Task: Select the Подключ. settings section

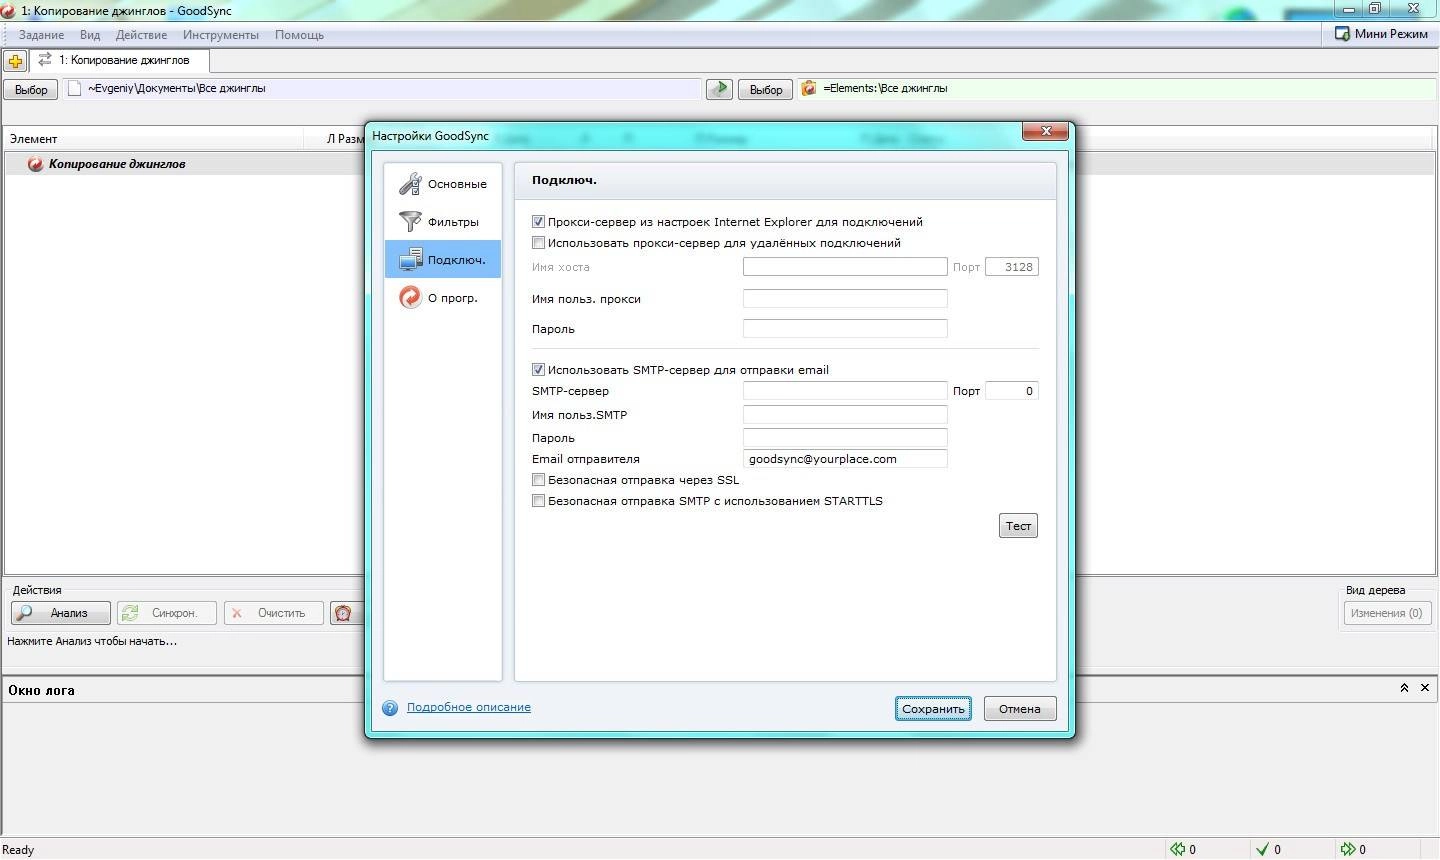Action: coord(443,260)
